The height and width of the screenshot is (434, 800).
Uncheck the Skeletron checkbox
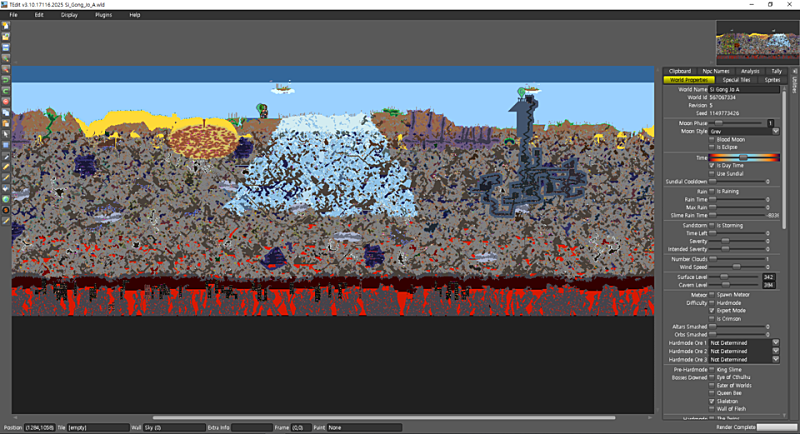coord(712,401)
